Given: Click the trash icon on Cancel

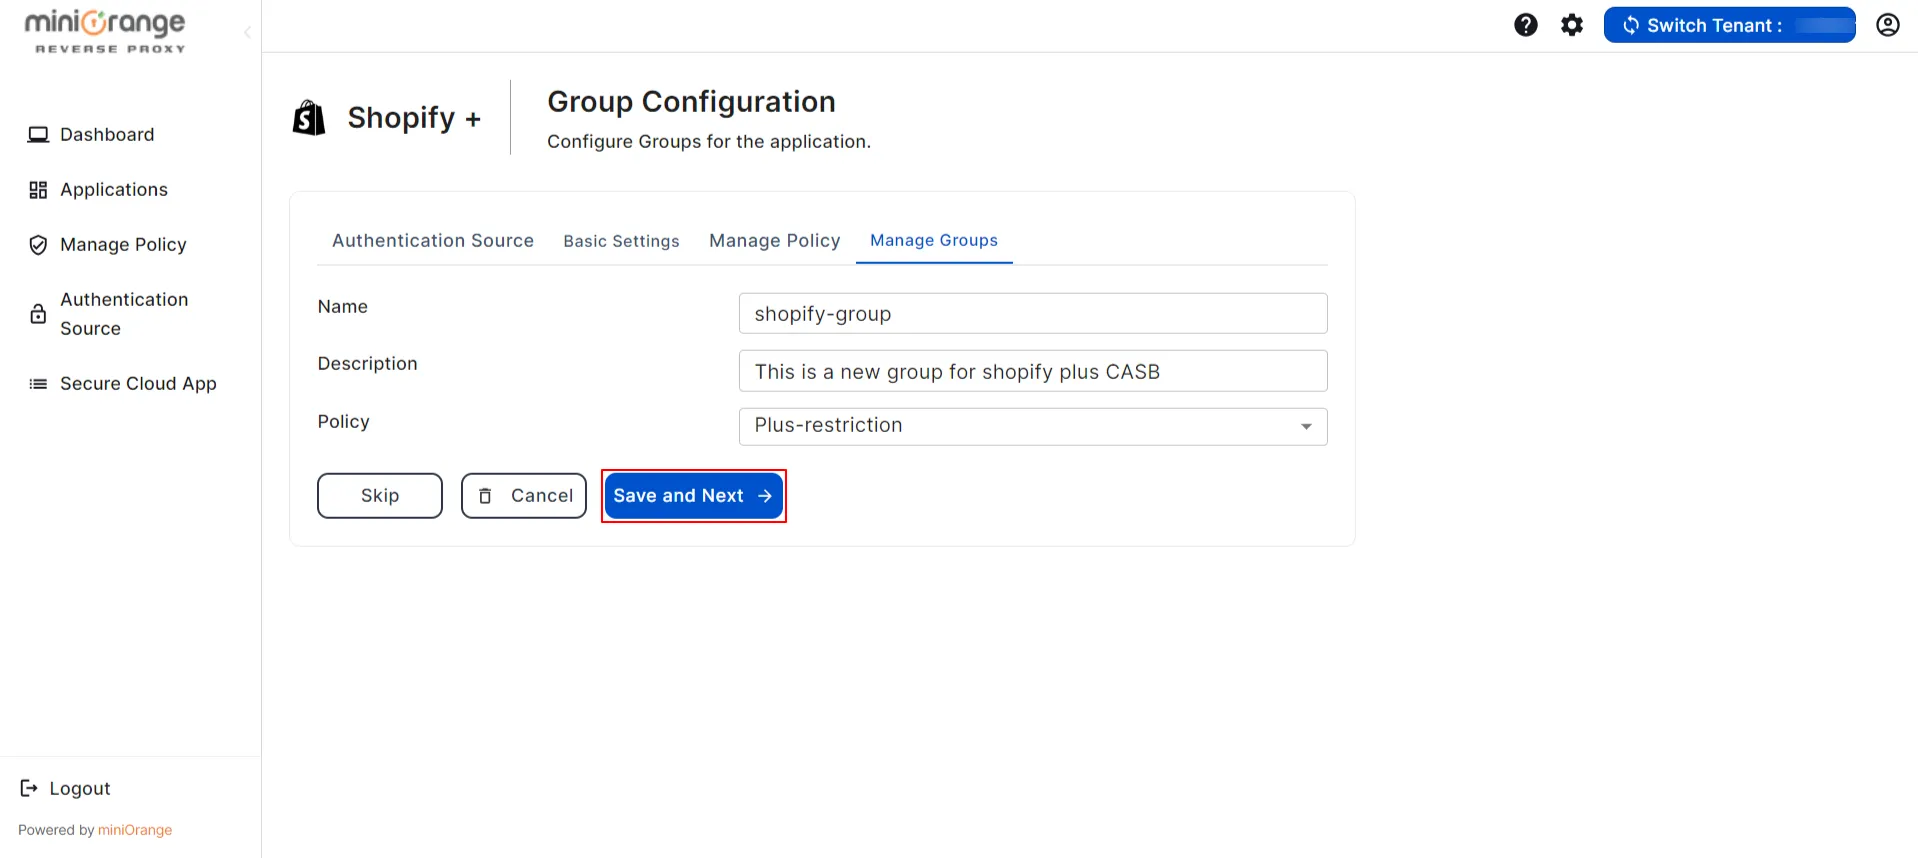Looking at the screenshot, I should [x=485, y=496].
